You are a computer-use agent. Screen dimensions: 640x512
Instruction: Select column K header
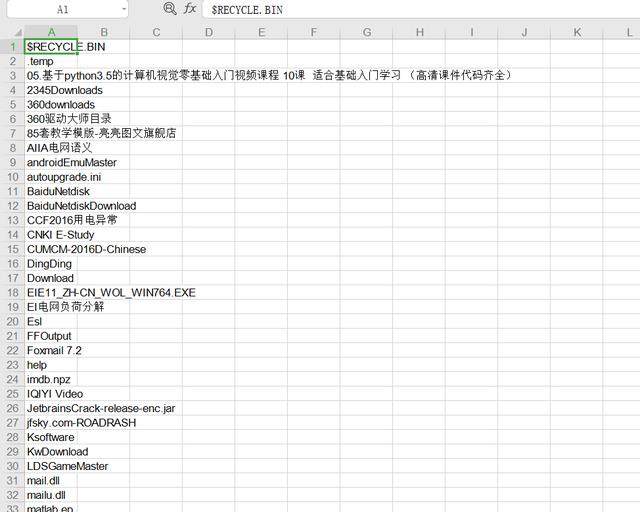coord(577,32)
